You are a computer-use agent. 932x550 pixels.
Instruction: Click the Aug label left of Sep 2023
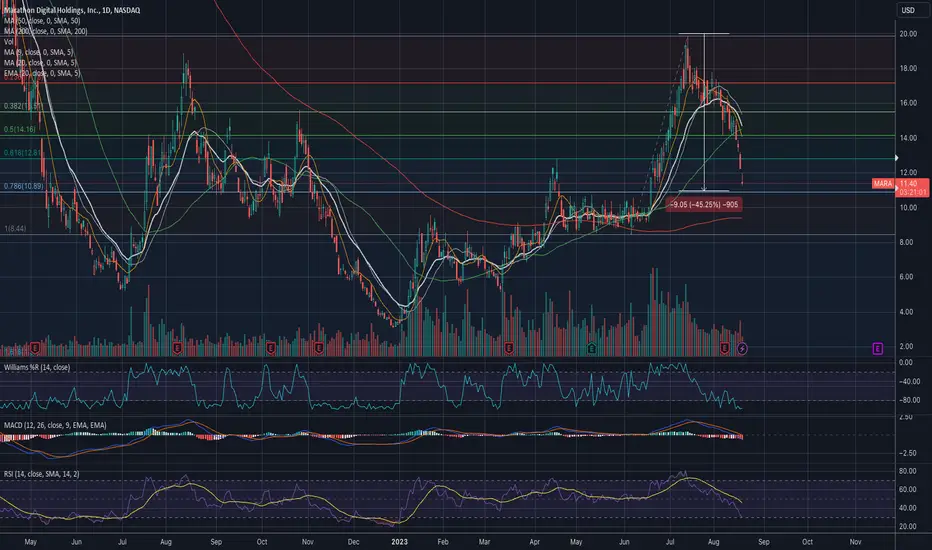point(714,542)
